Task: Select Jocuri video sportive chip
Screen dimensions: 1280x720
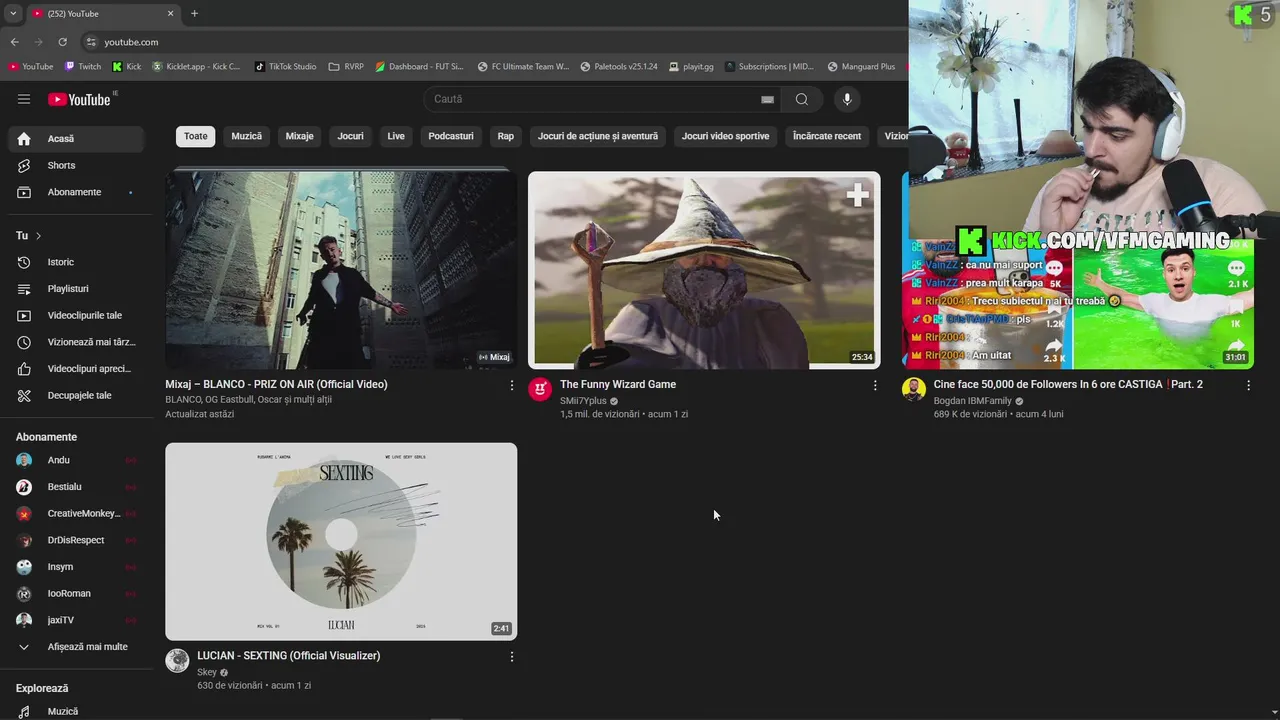Action: [726, 136]
